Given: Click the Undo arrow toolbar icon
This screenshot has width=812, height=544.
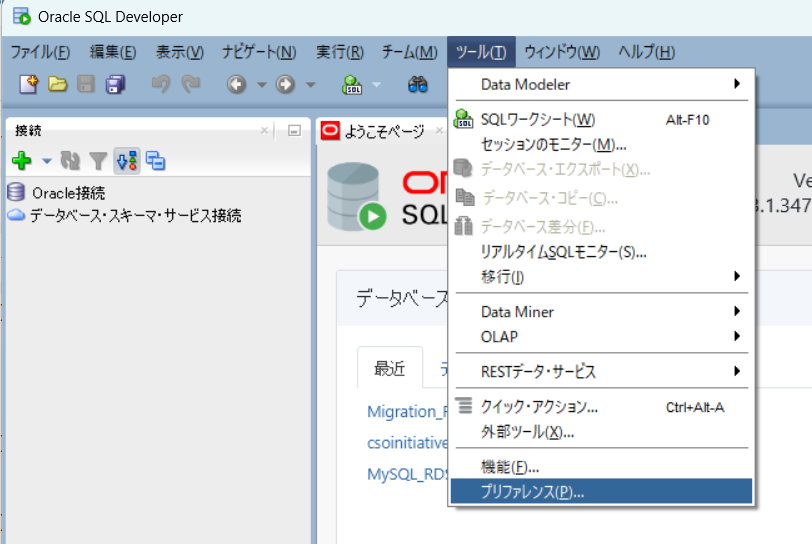Looking at the screenshot, I should pyautogui.click(x=161, y=84).
